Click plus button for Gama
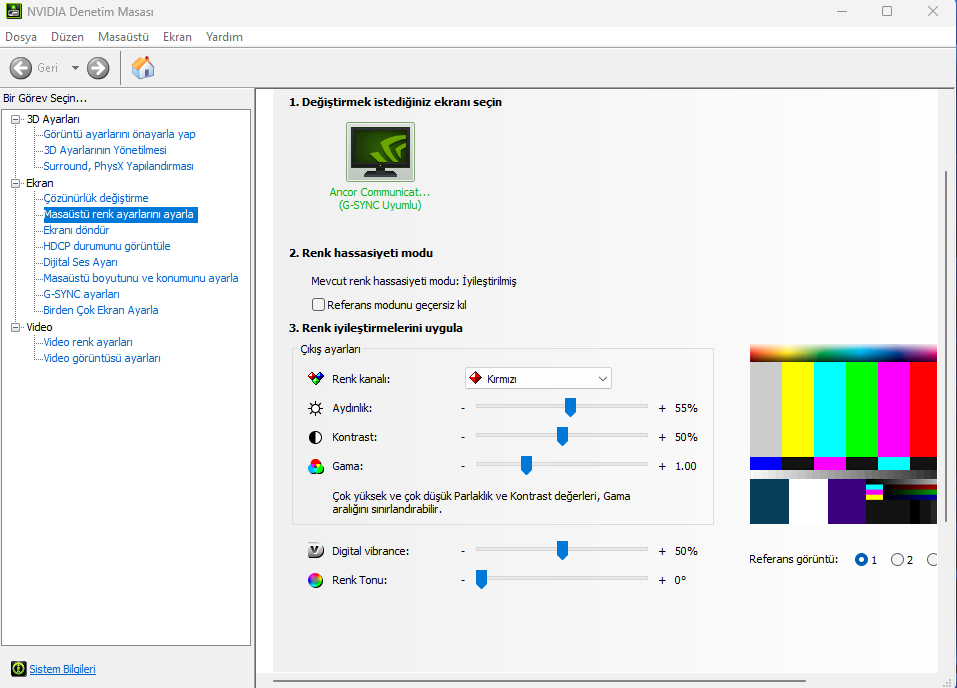Screen dimensions: 957x688 pos(662,466)
